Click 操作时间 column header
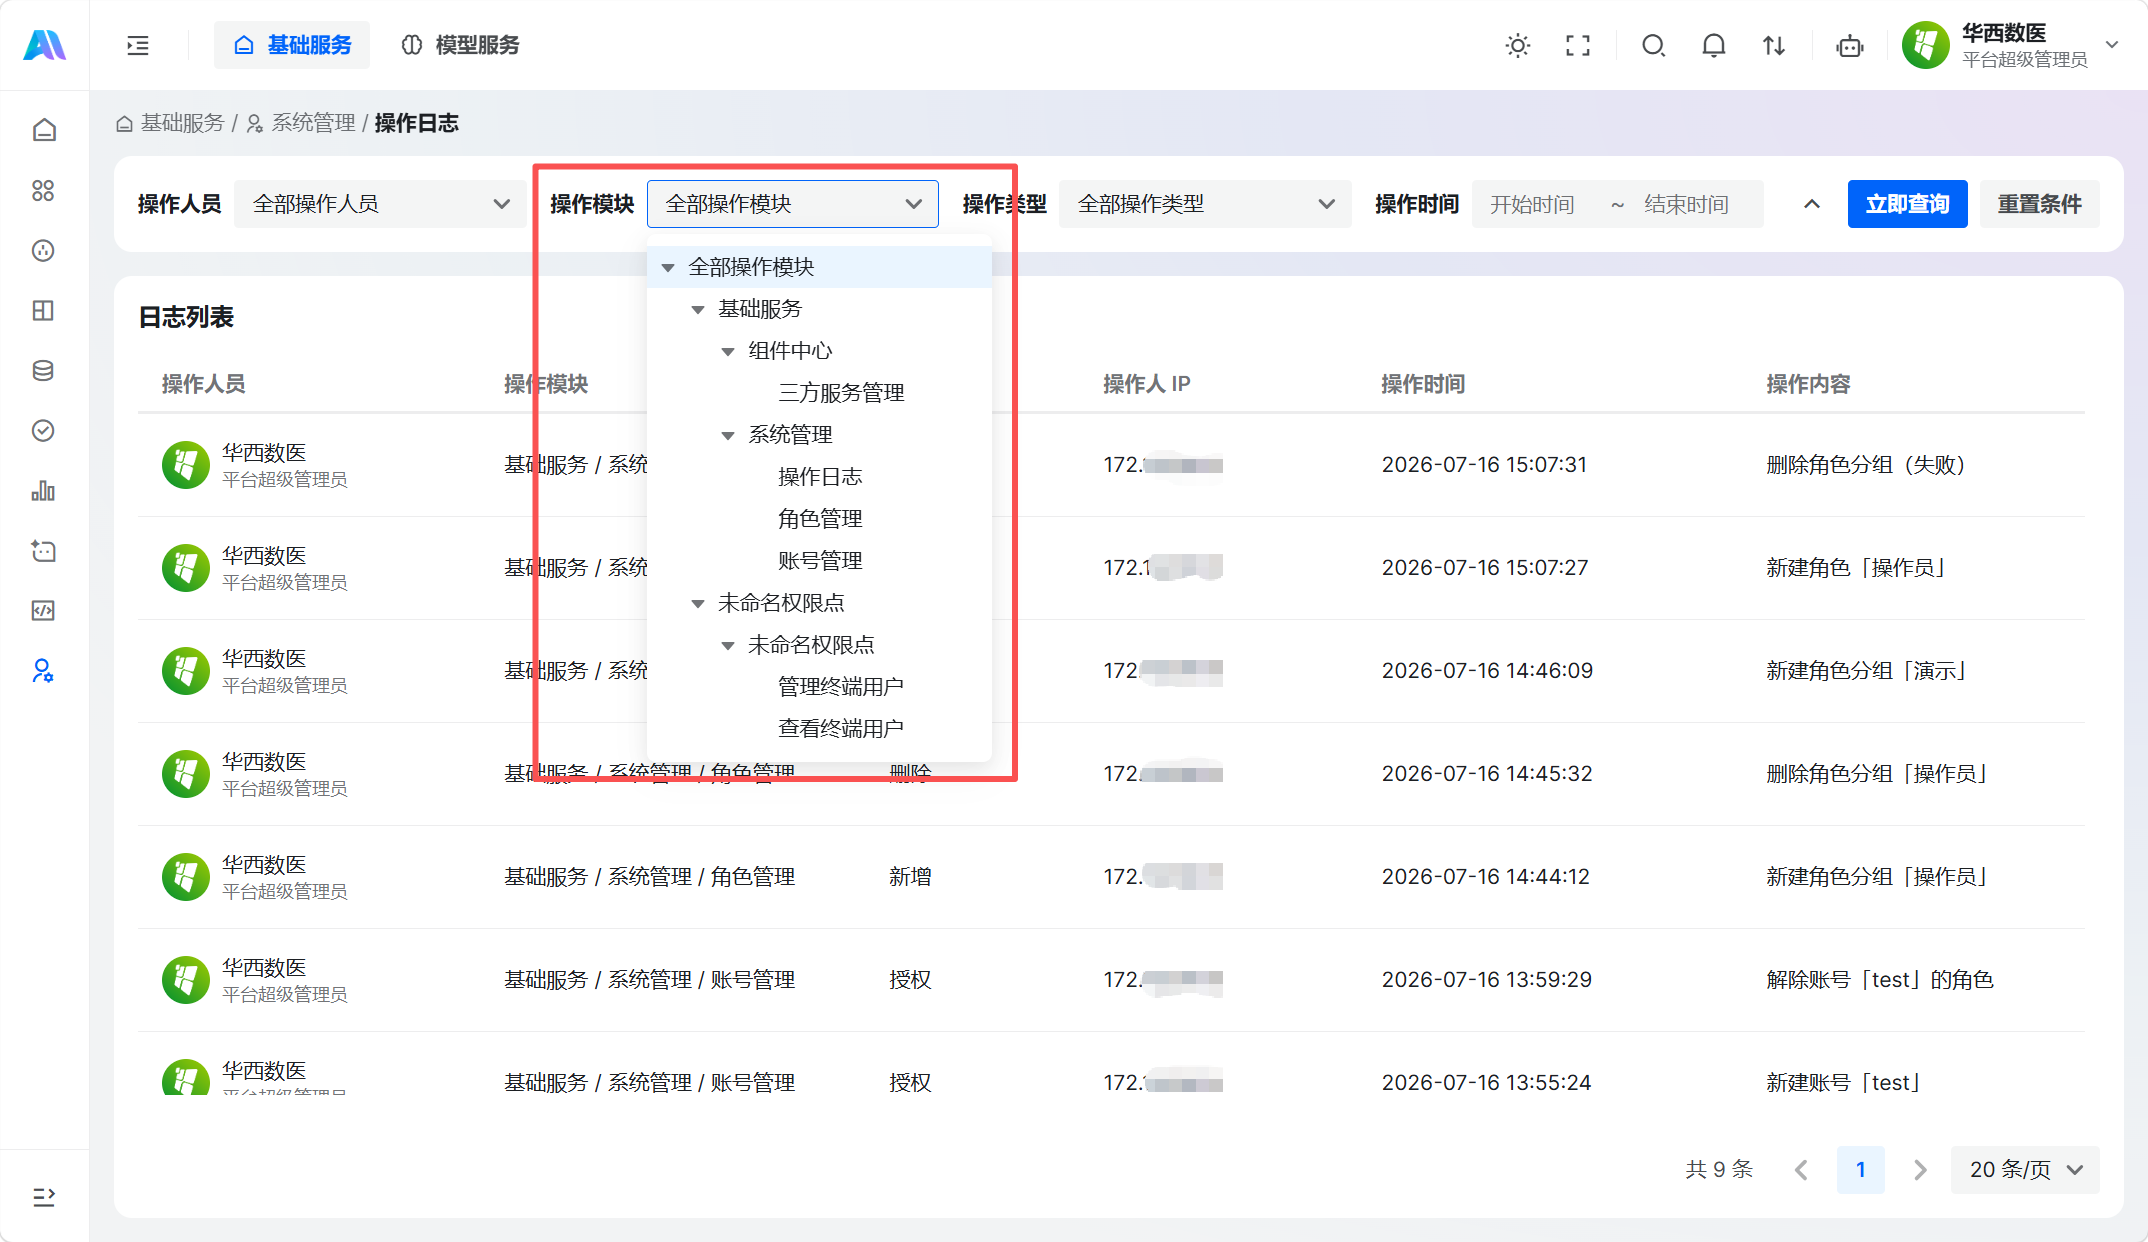2148x1242 pixels. click(x=1422, y=384)
